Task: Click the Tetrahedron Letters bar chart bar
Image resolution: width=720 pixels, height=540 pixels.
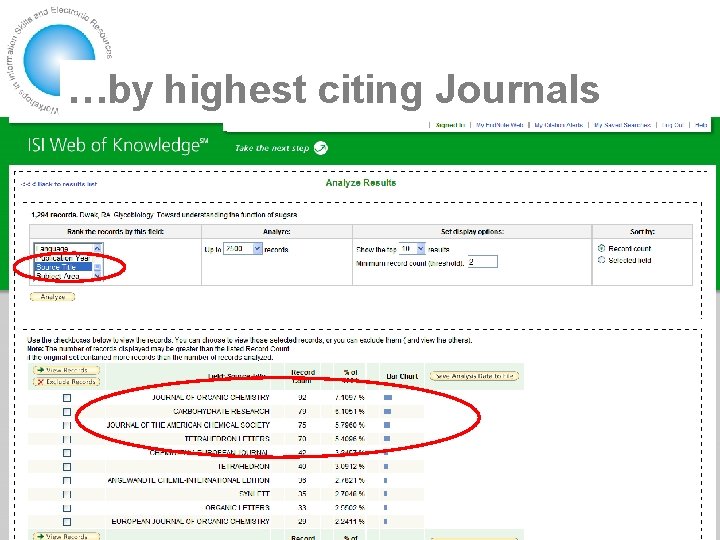Action: click(x=387, y=439)
